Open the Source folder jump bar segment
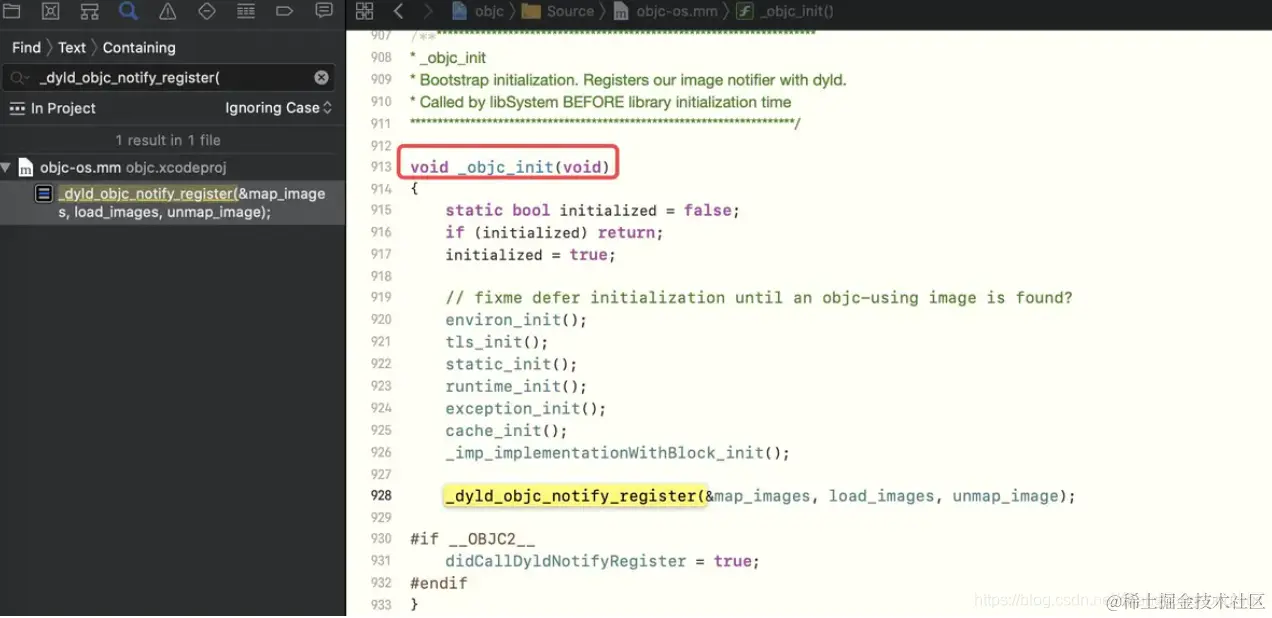This screenshot has height=618, width=1272. tap(558, 11)
